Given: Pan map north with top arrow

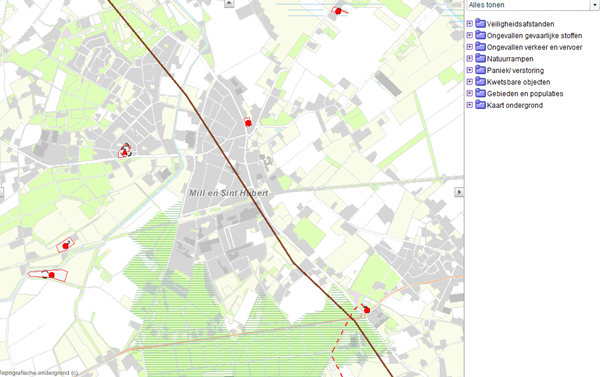Looking at the screenshot, I should (229, 3).
